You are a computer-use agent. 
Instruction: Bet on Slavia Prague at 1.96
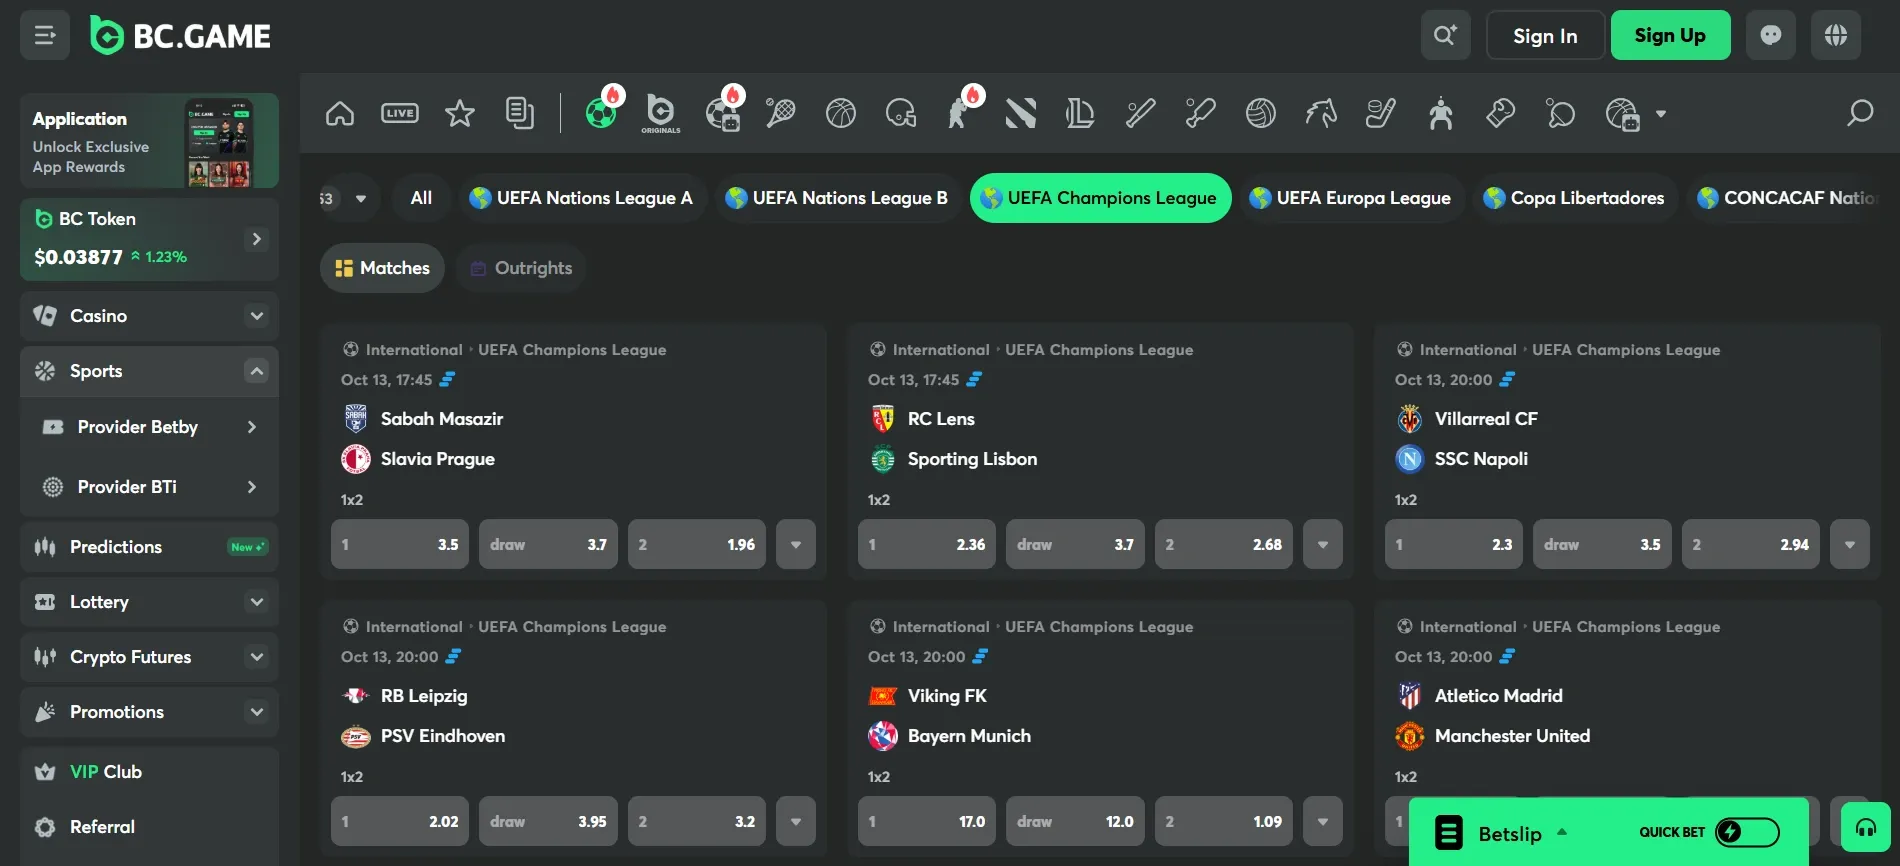point(697,544)
